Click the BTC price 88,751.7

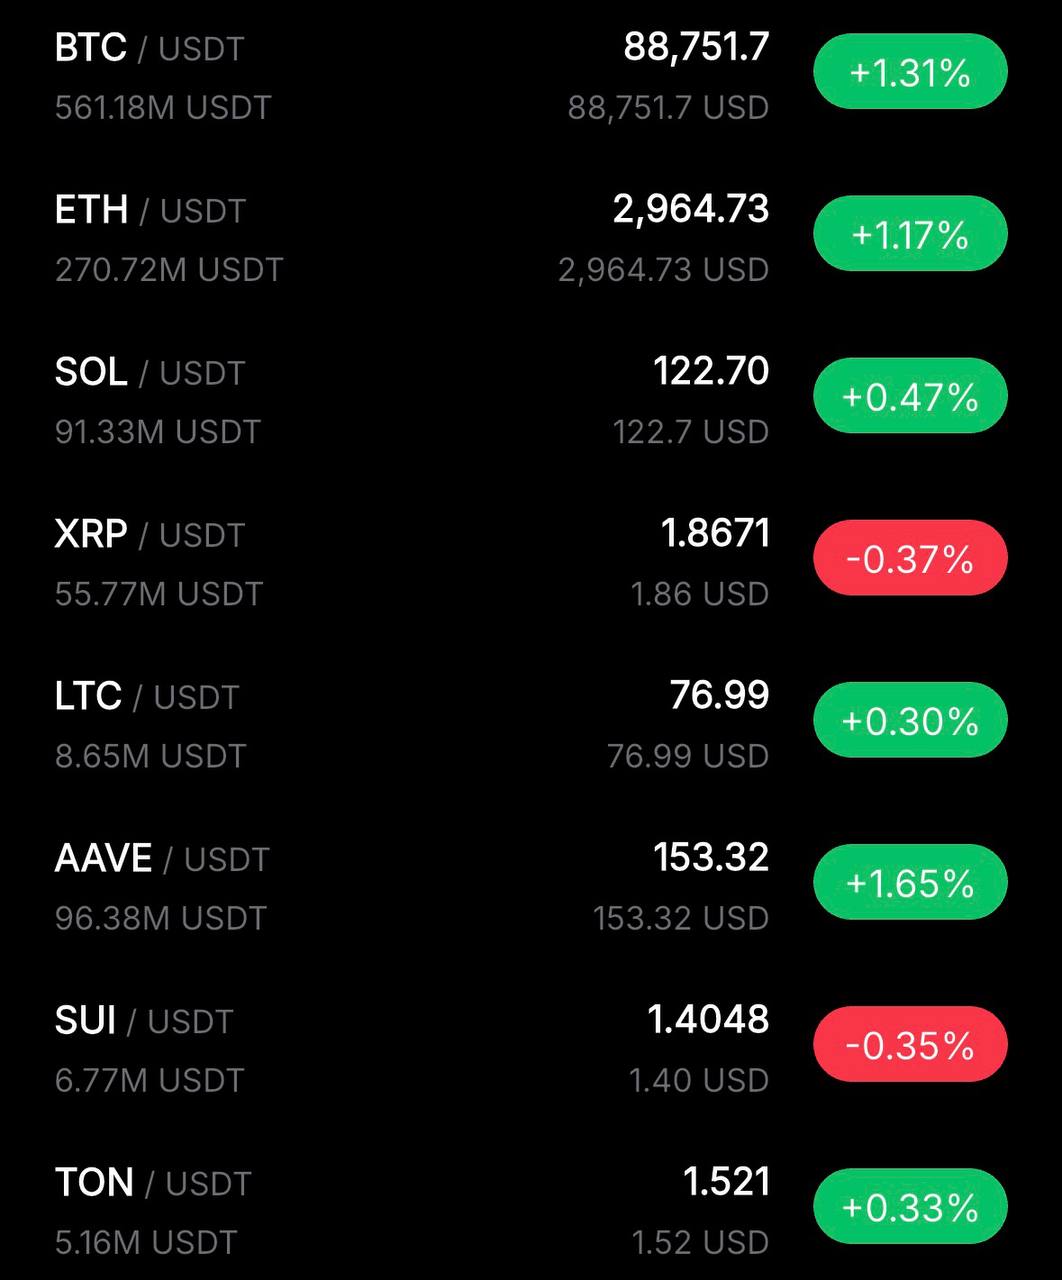[x=696, y=46]
